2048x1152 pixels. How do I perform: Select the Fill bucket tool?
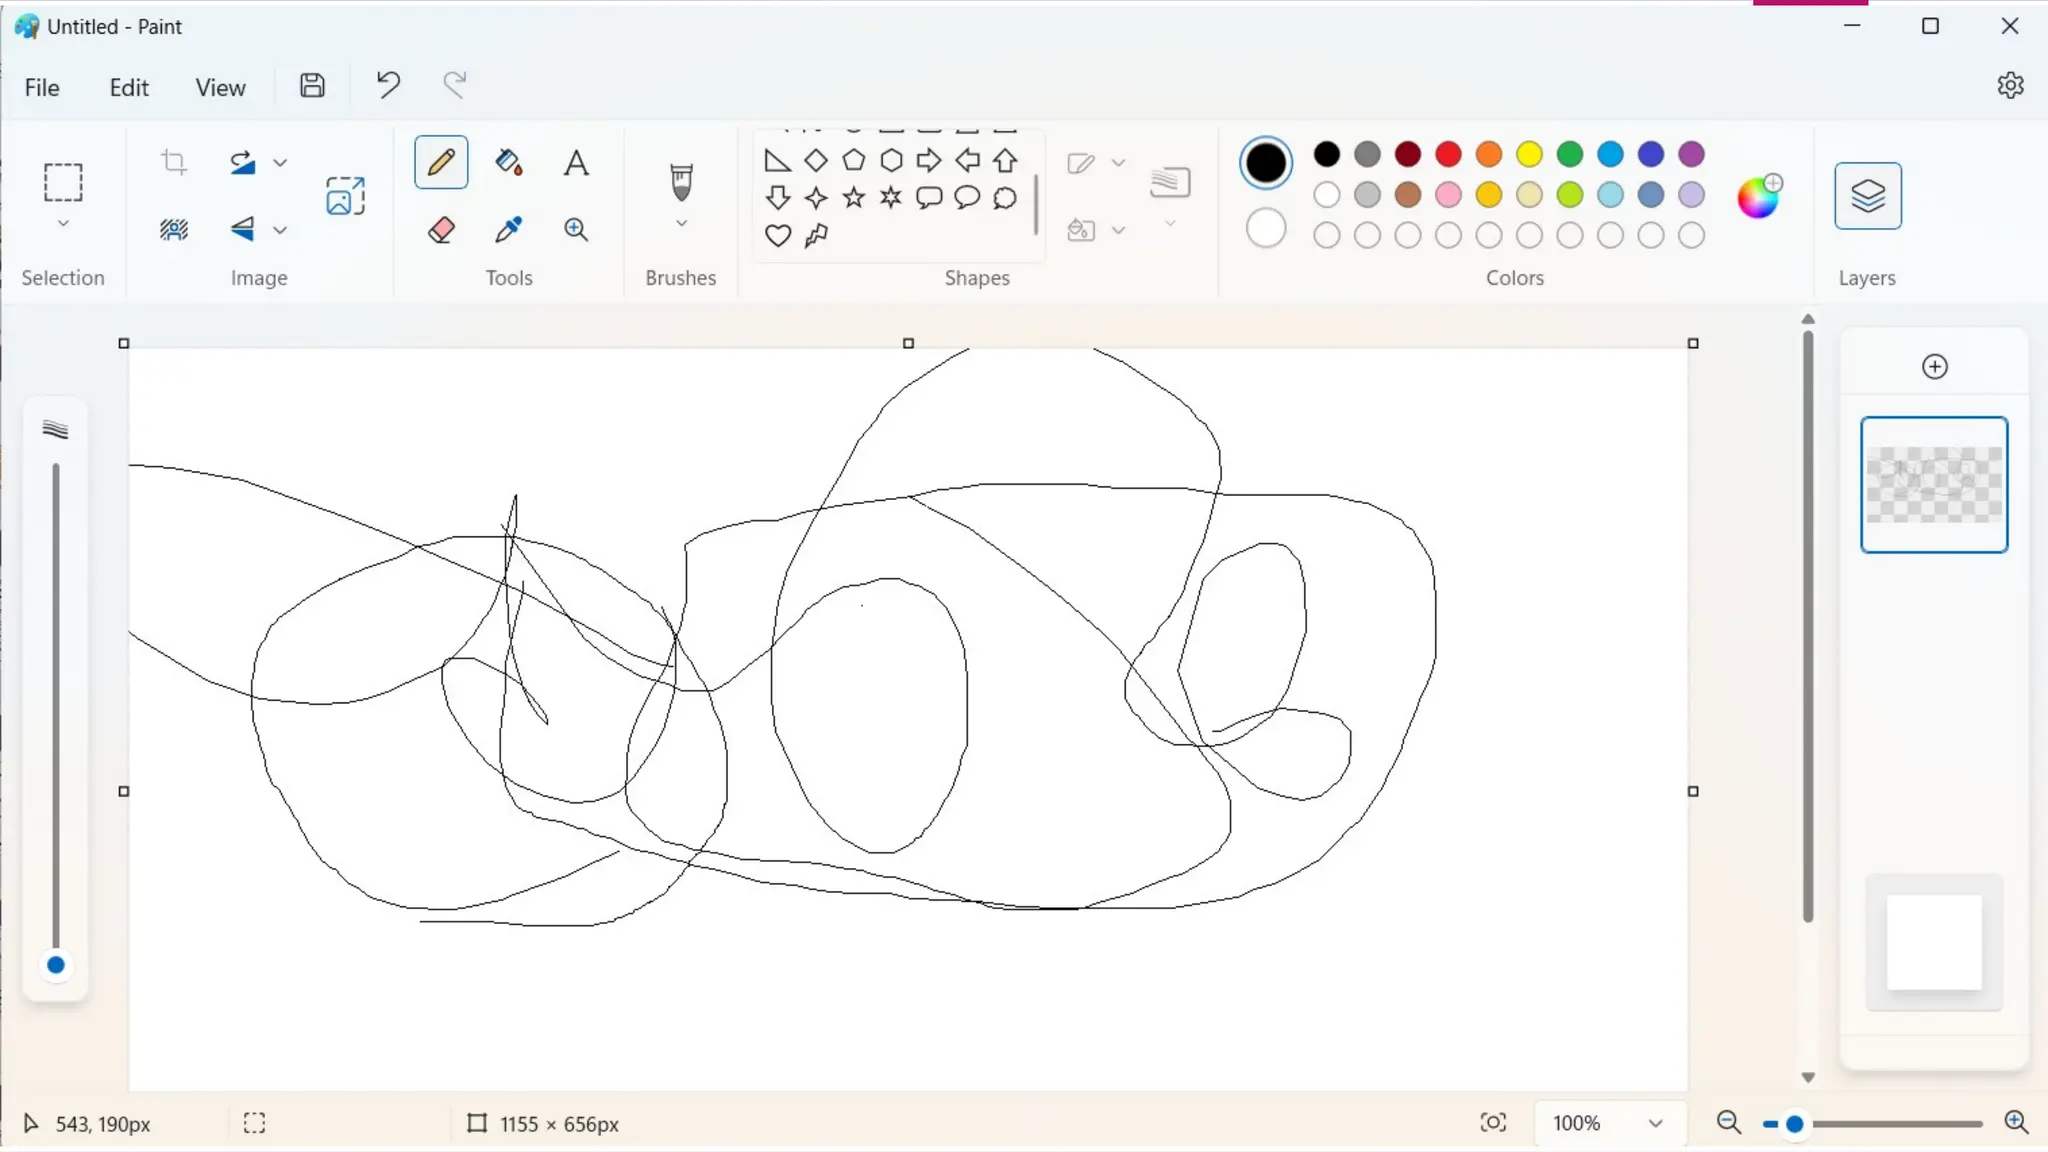(508, 163)
